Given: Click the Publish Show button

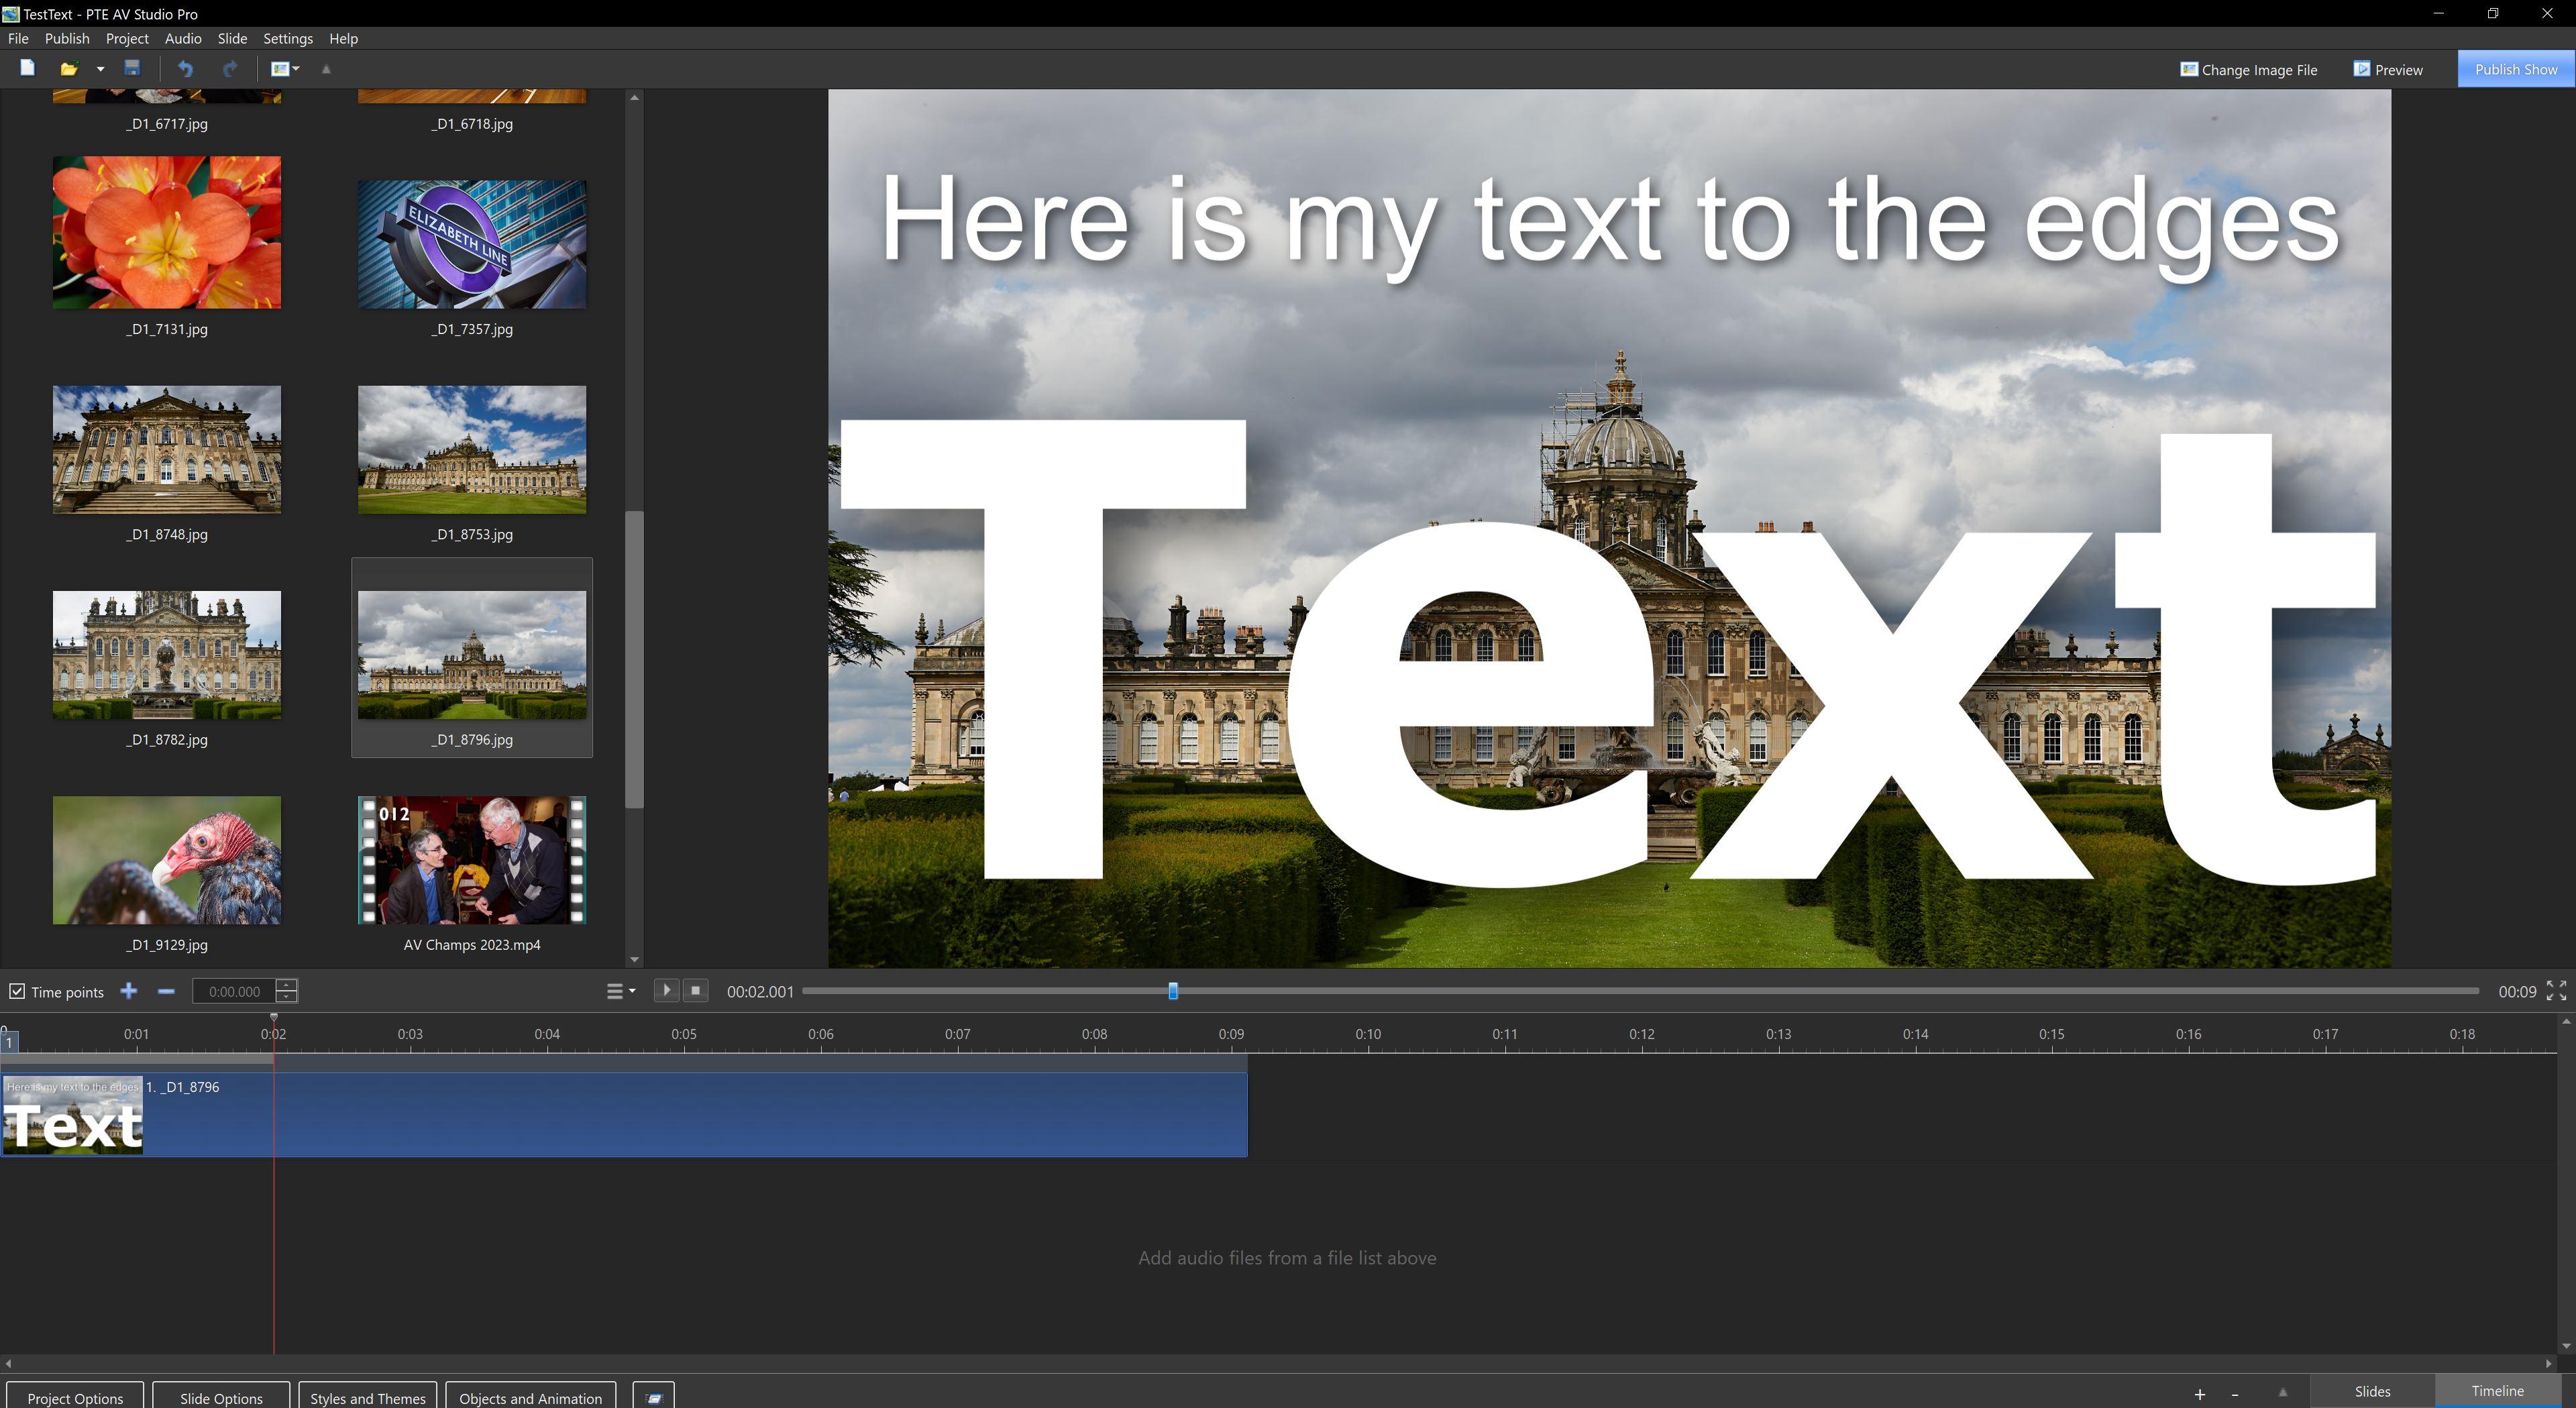Looking at the screenshot, I should point(2515,69).
